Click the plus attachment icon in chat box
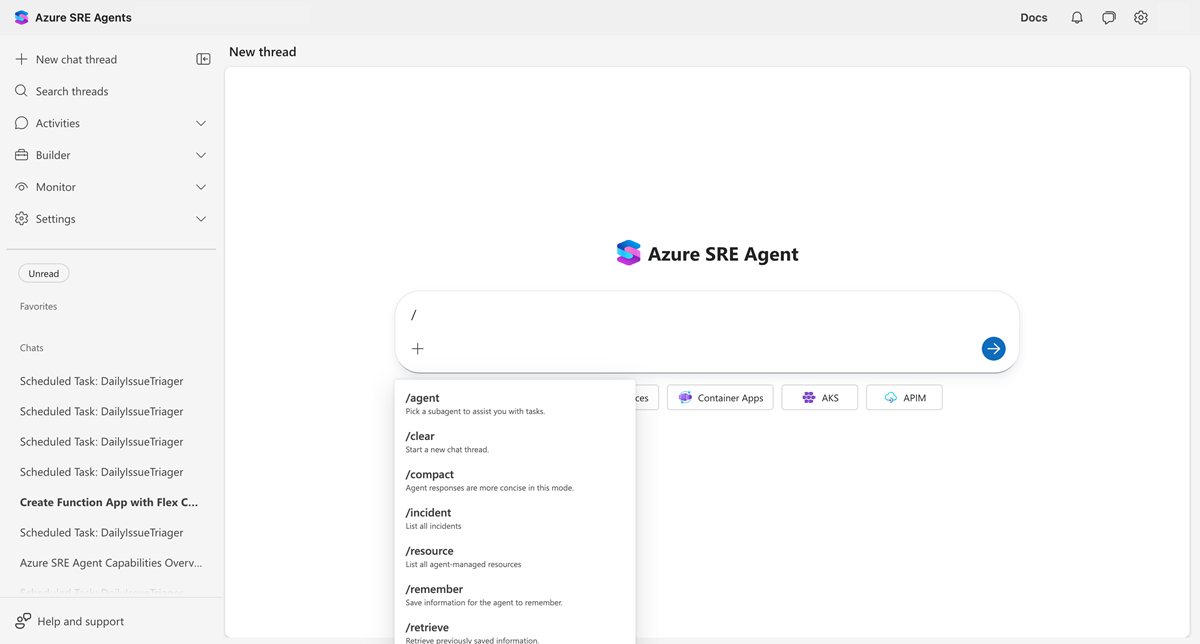 click(x=418, y=348)
